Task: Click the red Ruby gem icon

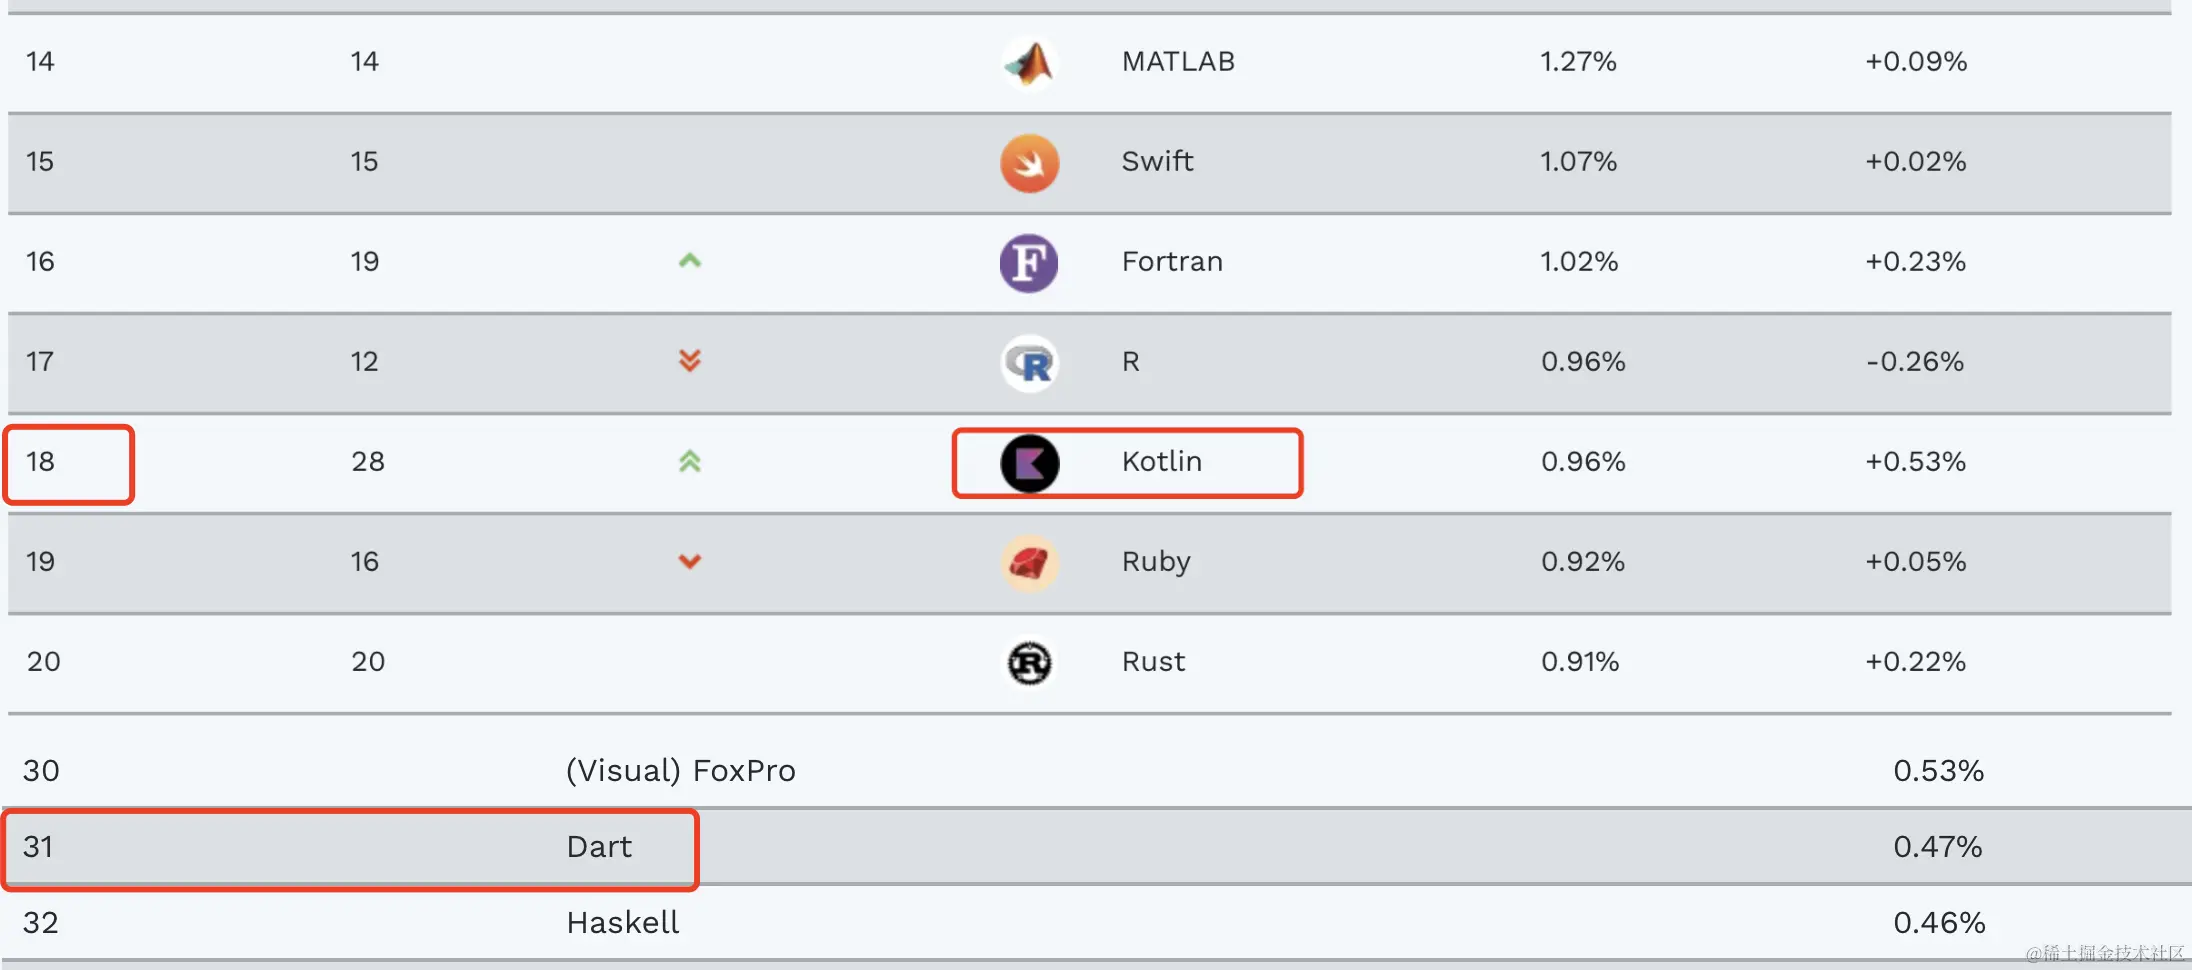Action: coord(1029,563)
